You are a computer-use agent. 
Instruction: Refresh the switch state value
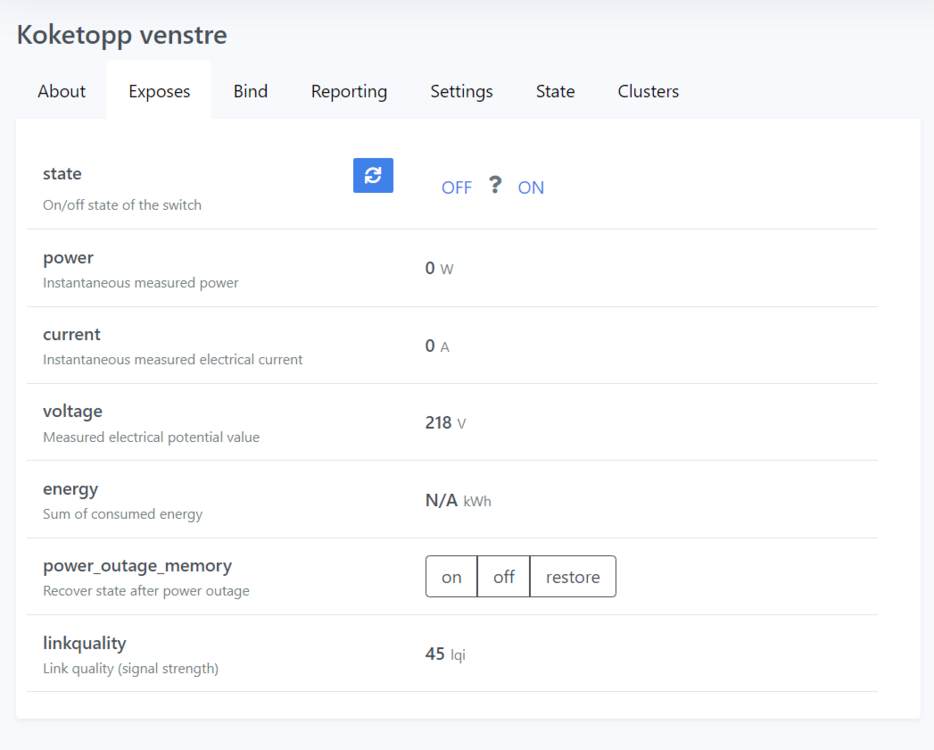[x=373, y=175]
